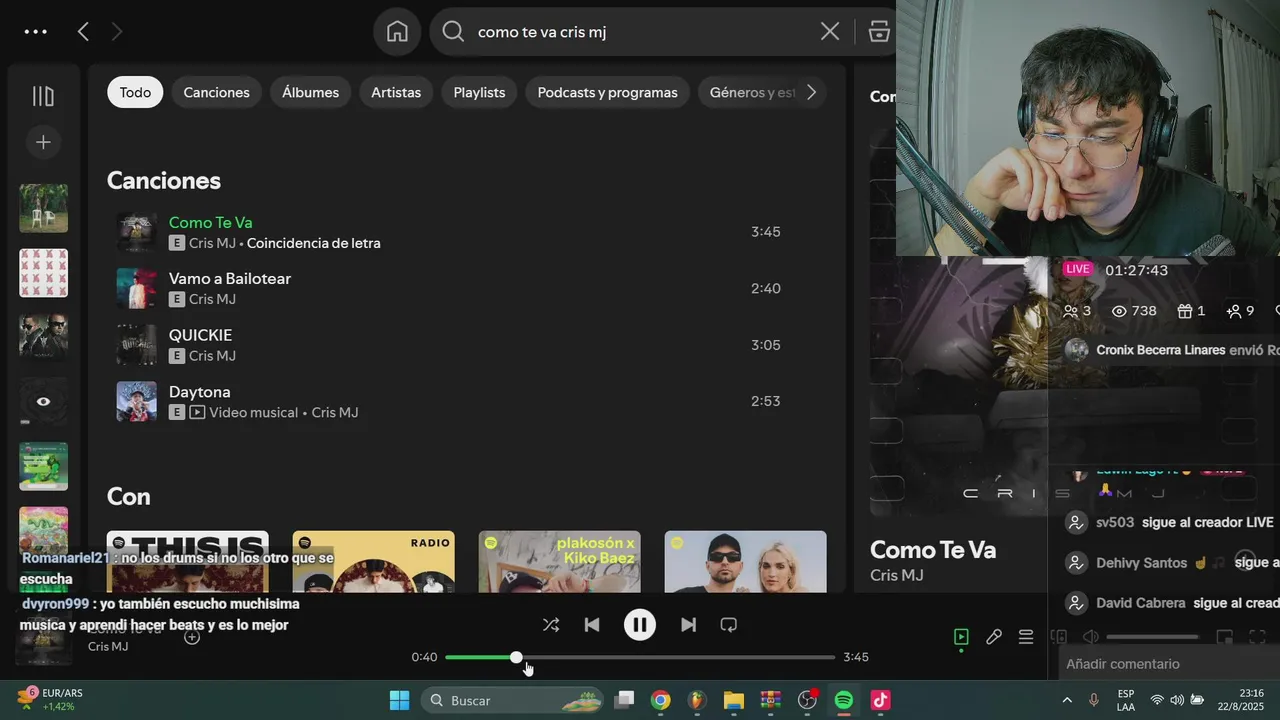This screenshot has width=1280, height=720.
Task: Open the sidebar item with the eye cover
Action: click(44, 401)
